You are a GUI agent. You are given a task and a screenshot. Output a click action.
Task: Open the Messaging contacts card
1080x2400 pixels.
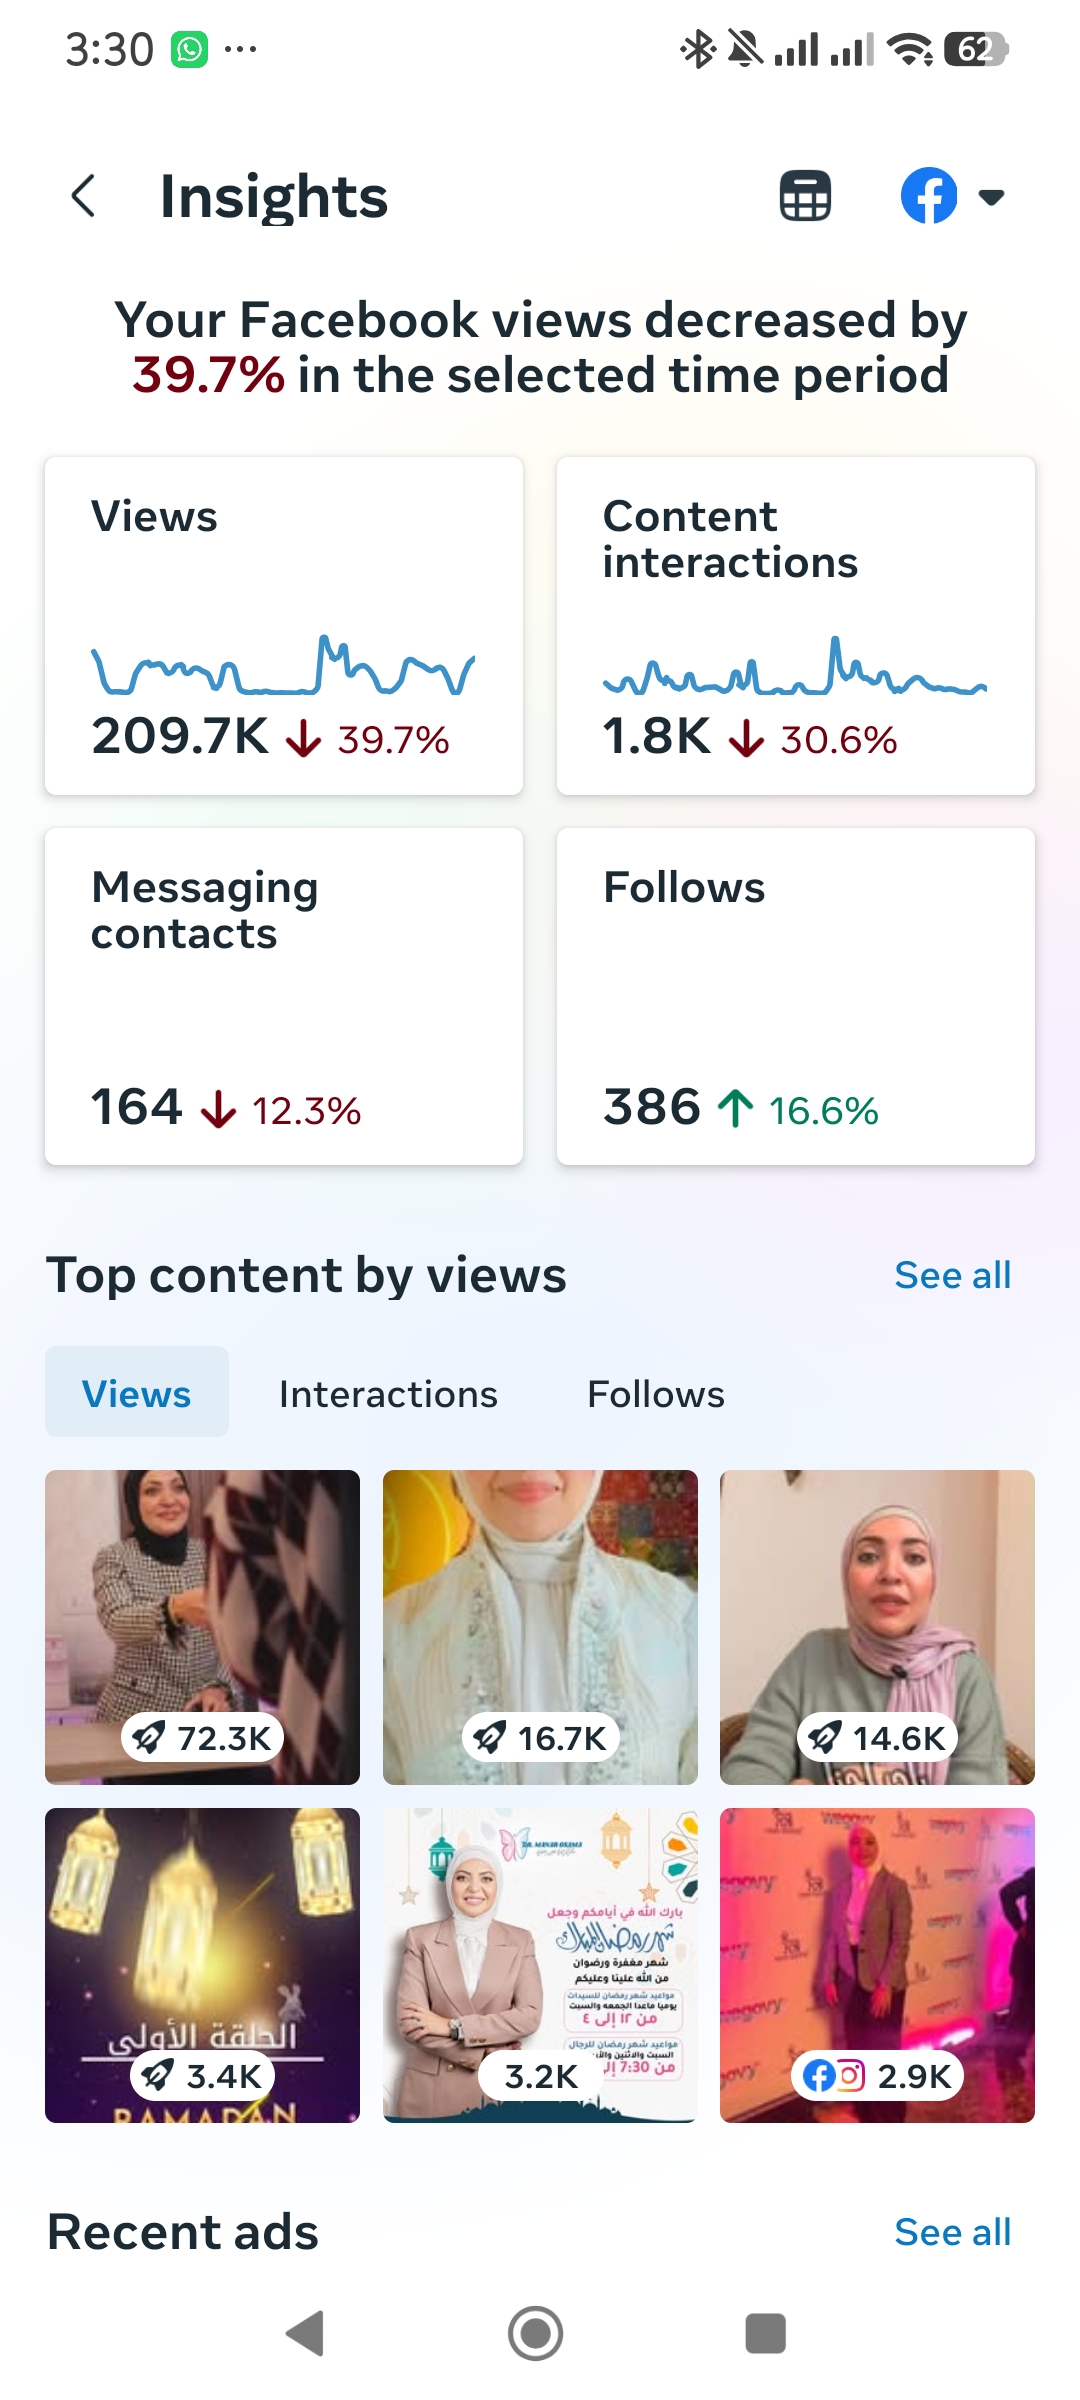tap(284, 996)
